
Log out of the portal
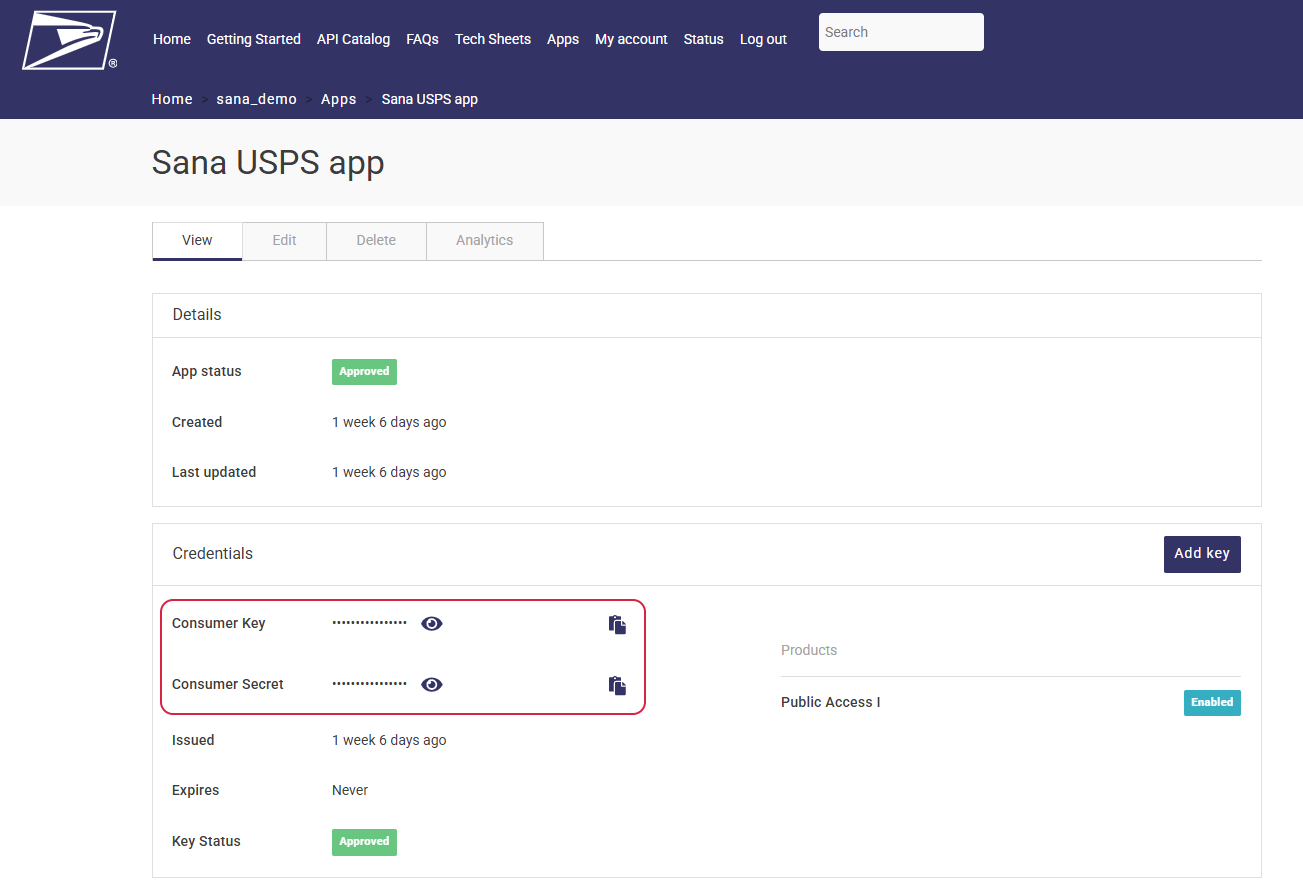click(x=763, y=39)
